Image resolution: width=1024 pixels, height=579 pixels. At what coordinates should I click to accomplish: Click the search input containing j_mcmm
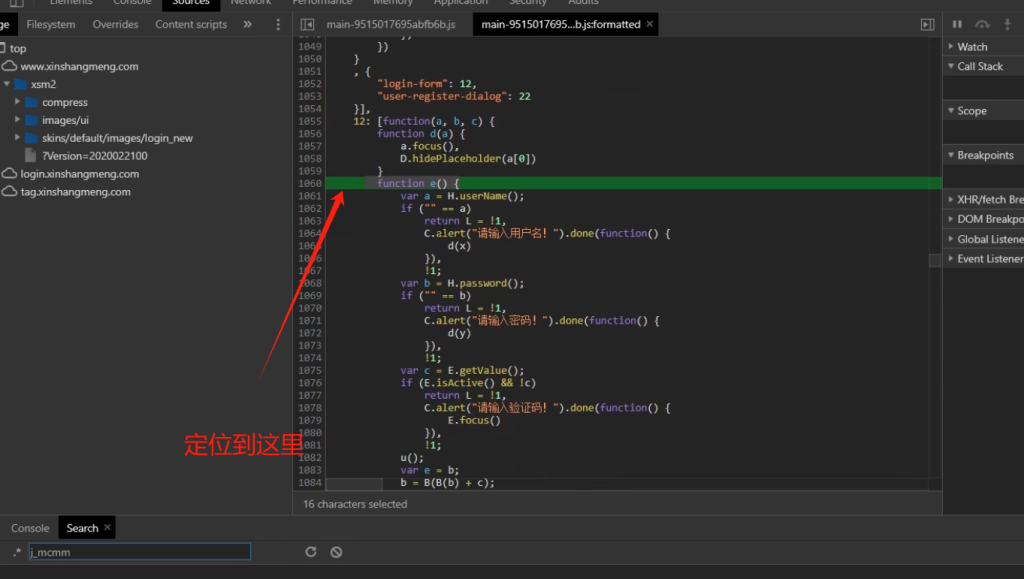click(139, 552)
